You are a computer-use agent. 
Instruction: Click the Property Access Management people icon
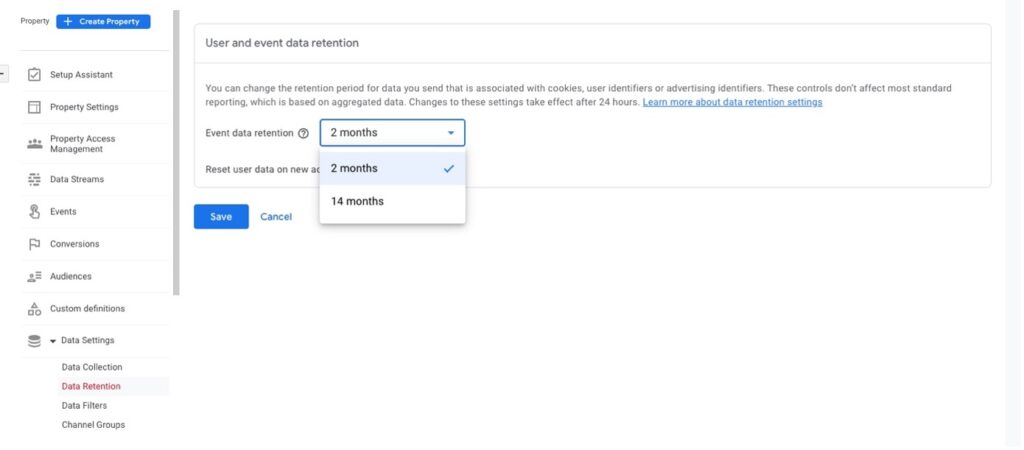point(34,144)
